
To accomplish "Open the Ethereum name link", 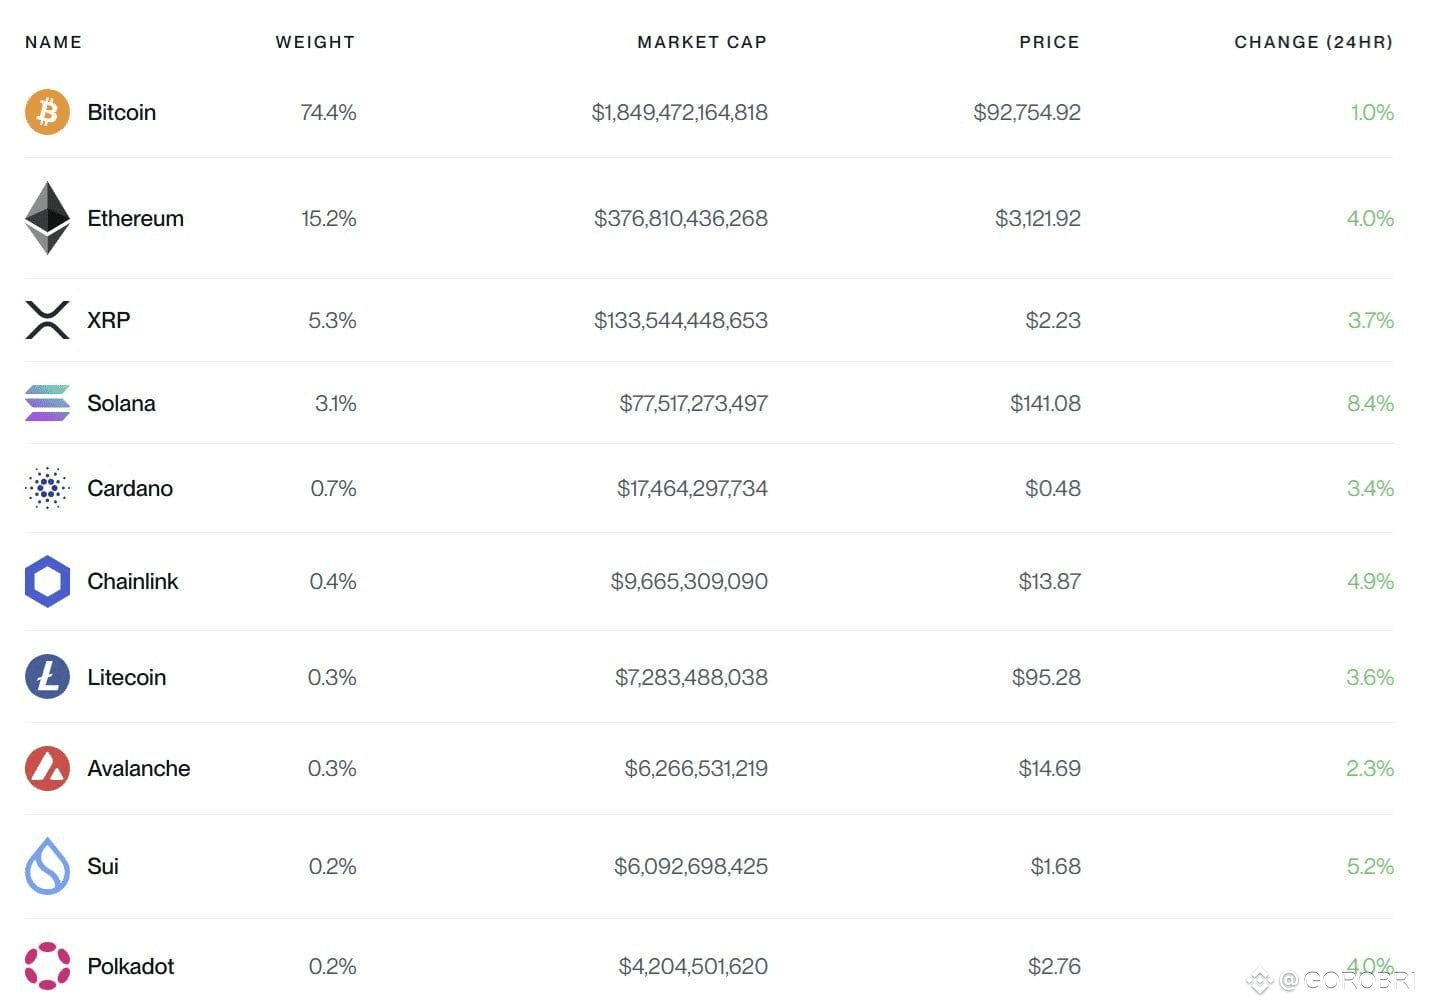I will coord(135,218).
